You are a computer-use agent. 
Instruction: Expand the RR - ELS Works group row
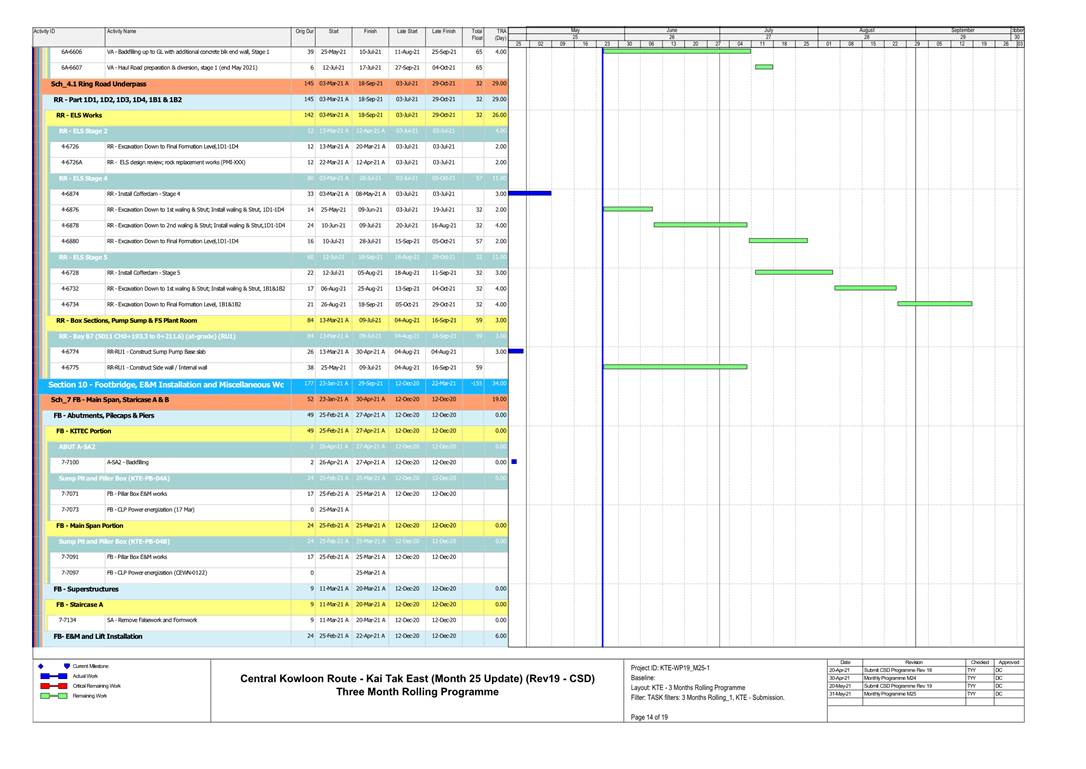coord(79,115)
